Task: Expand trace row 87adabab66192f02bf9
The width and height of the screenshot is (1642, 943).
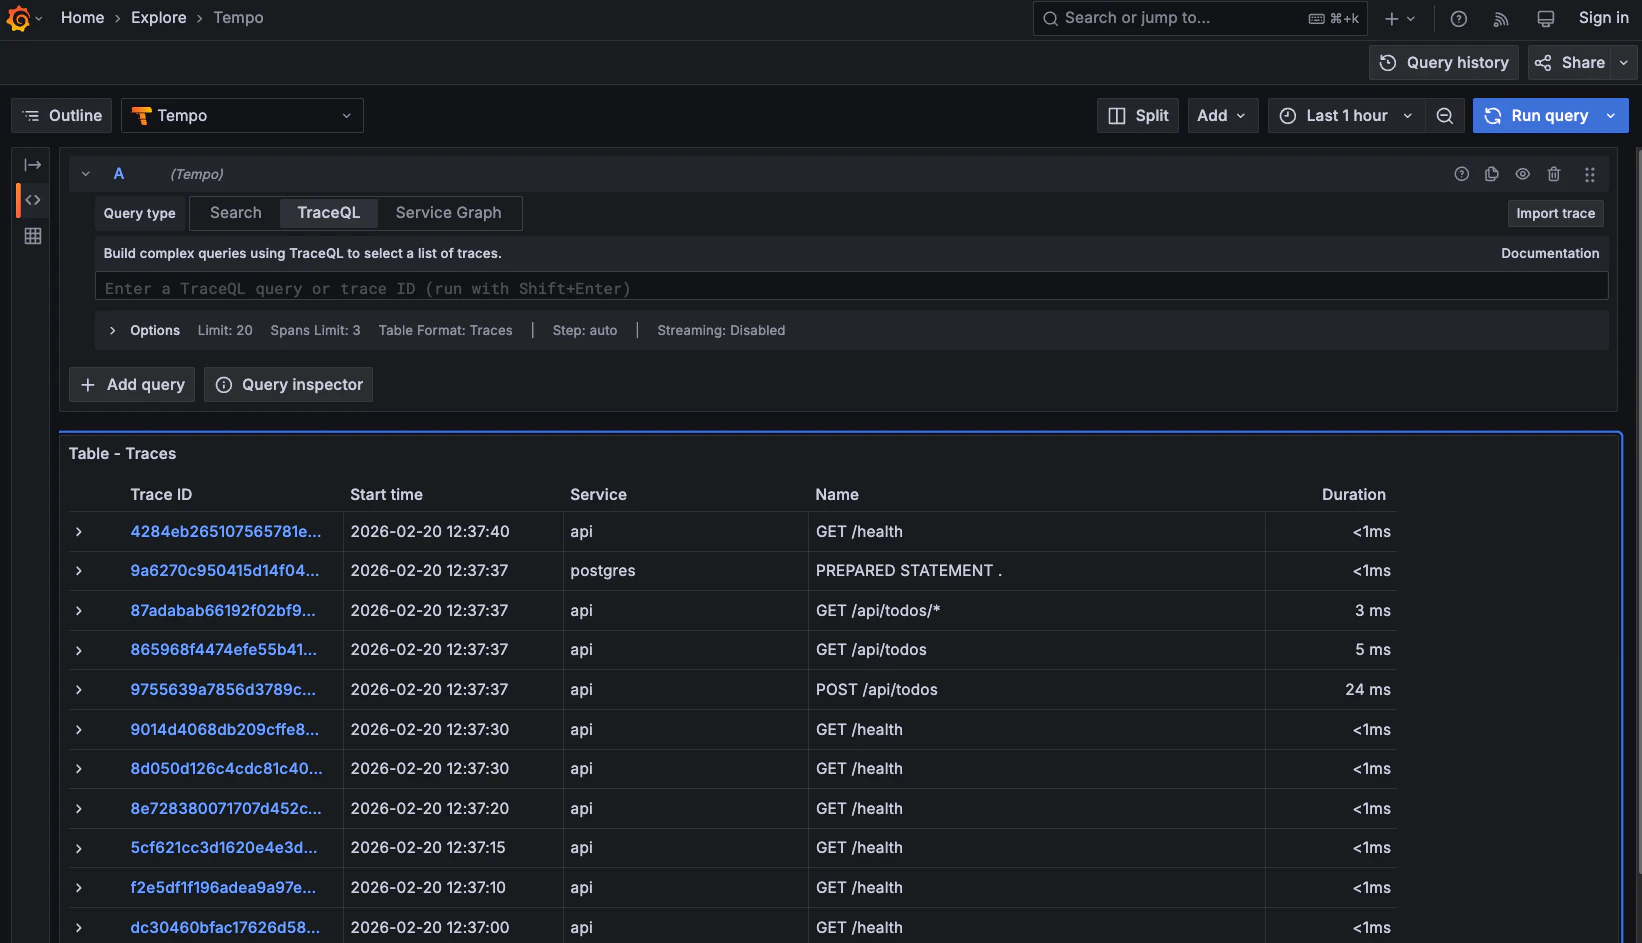Action: pyautogui.click(x=79, y=611)
